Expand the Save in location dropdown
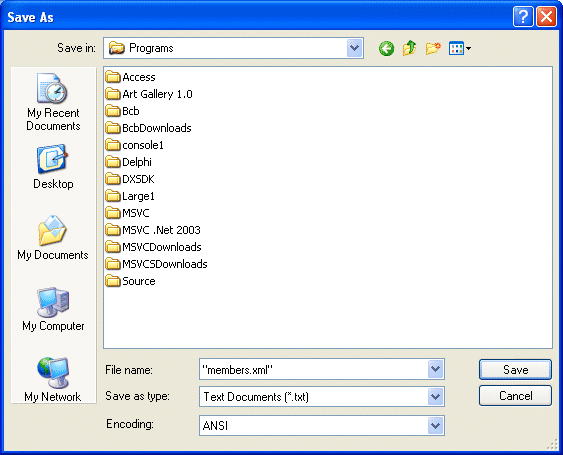The width and height of the screenshot is (563, 455). click(354, 48)
